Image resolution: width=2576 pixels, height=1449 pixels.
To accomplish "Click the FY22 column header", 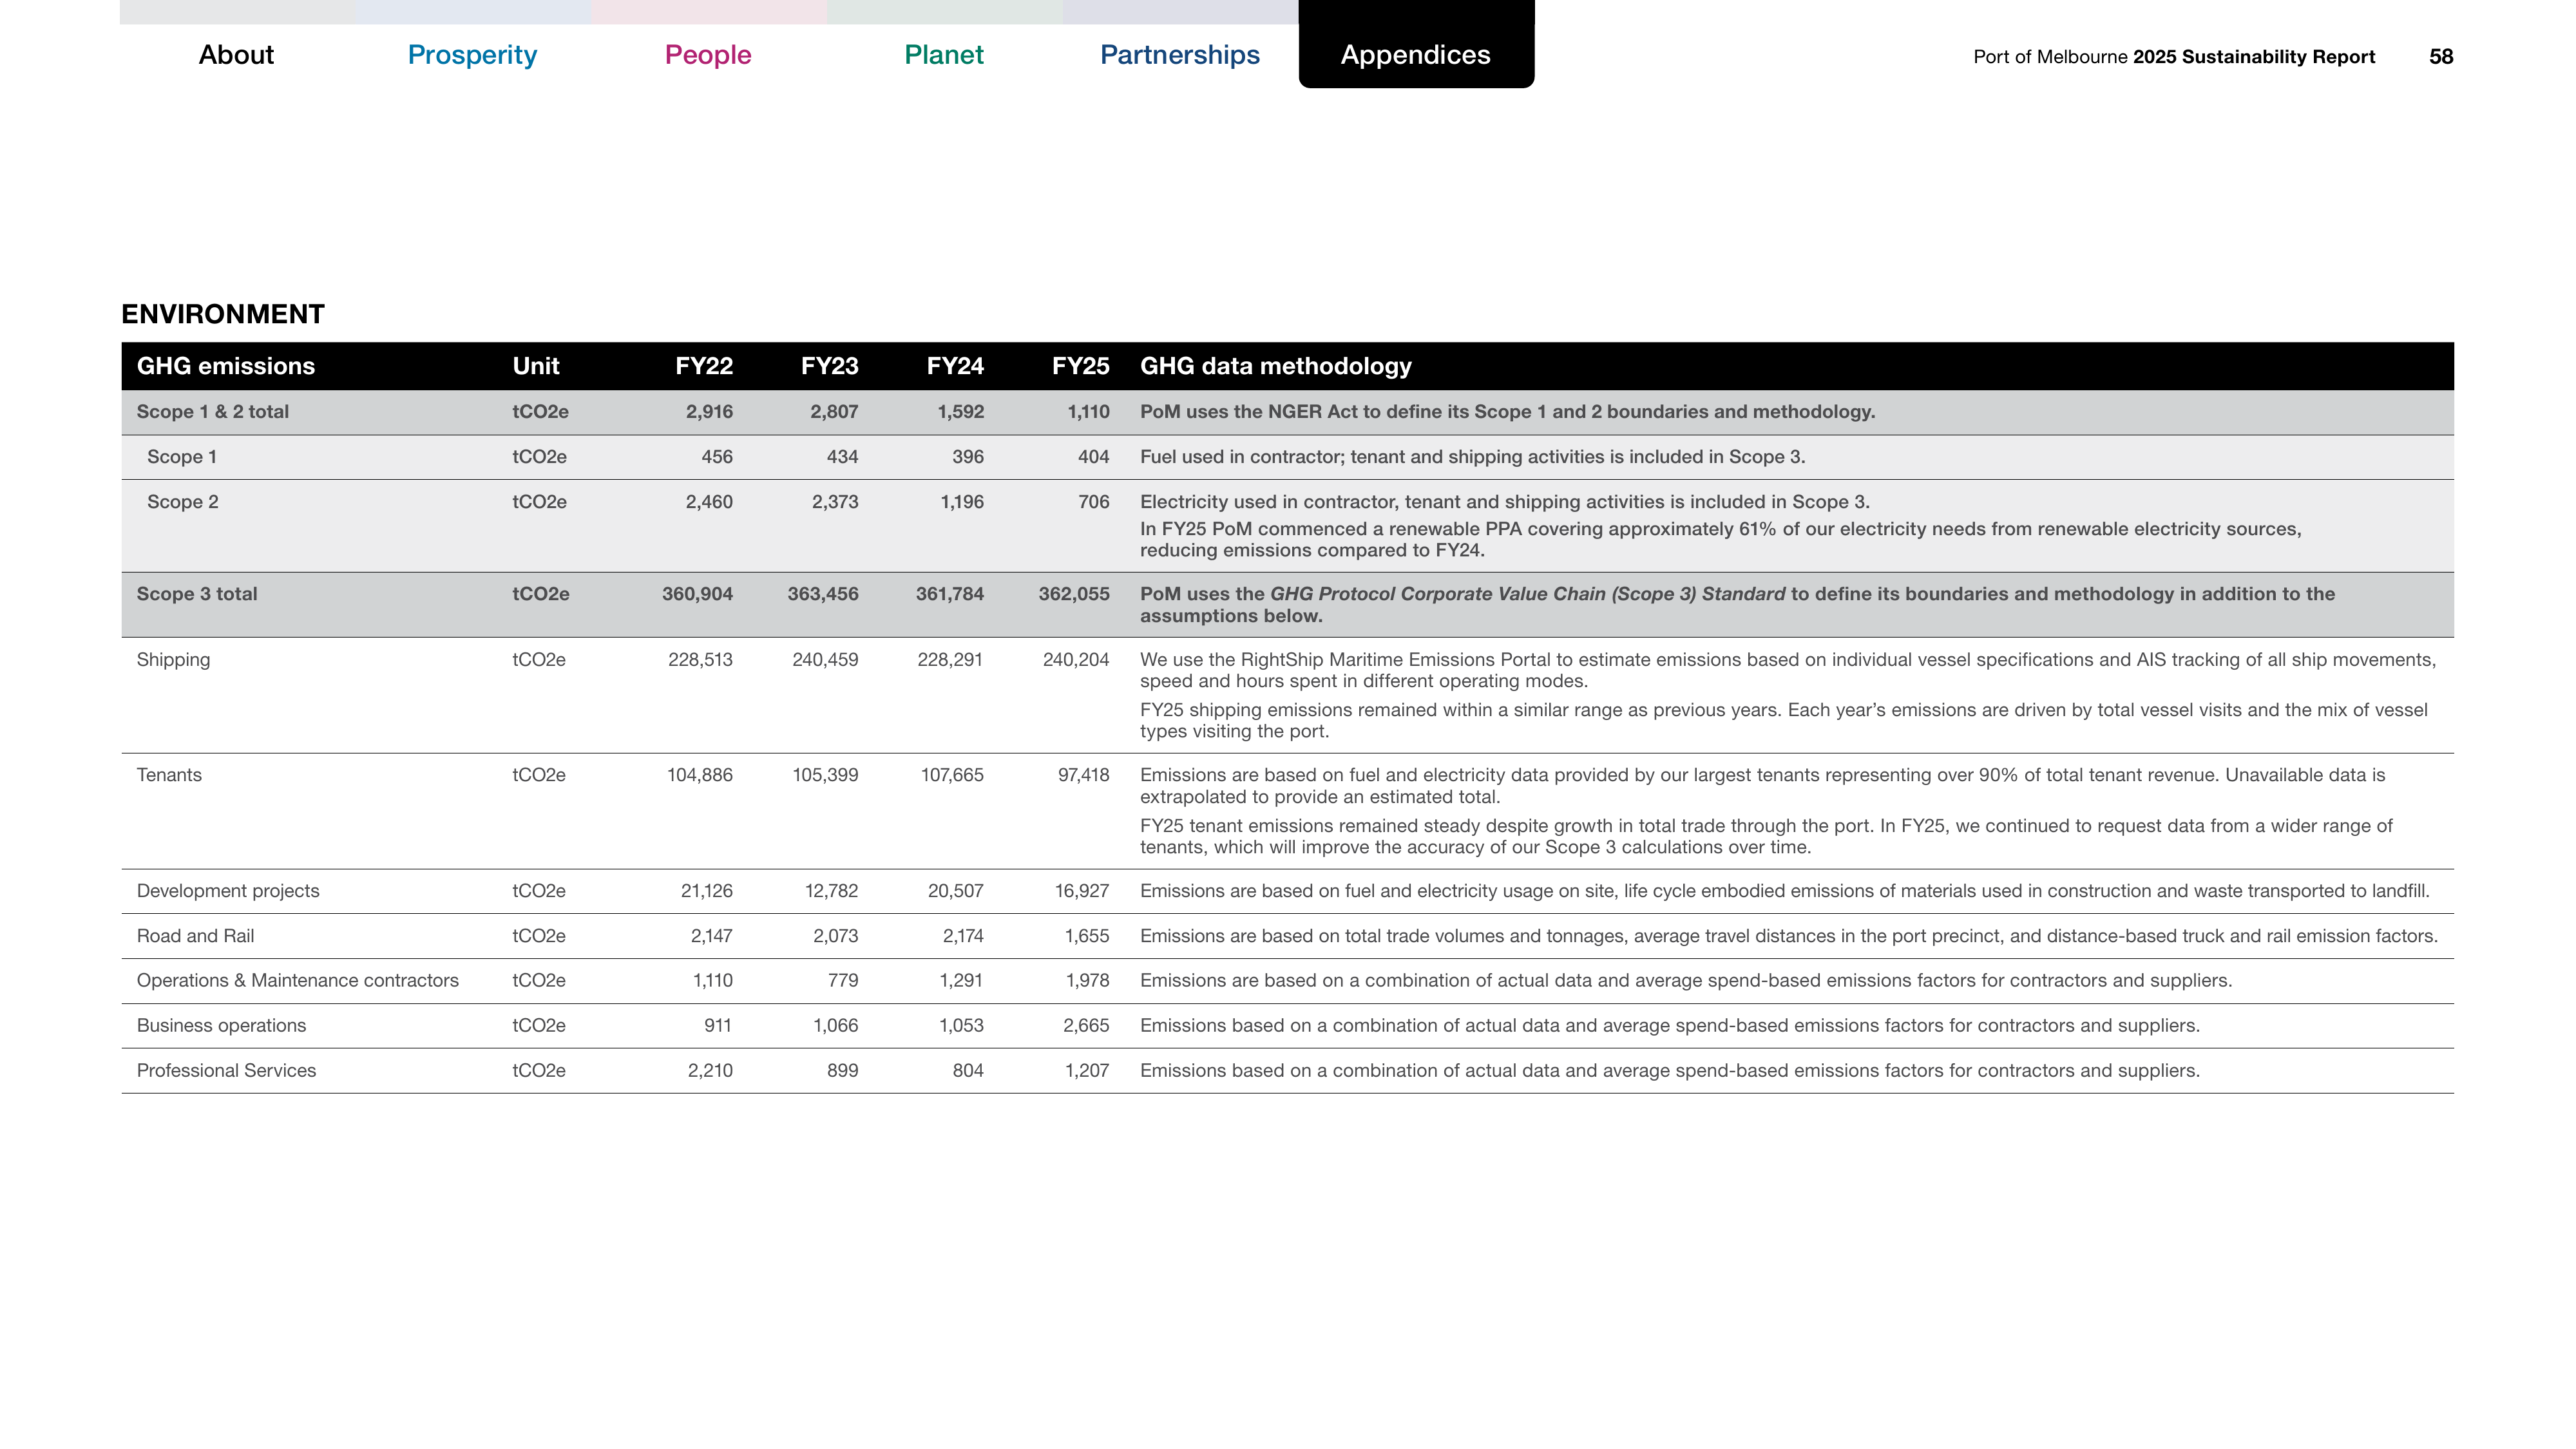I will click(x=704, y=366).
